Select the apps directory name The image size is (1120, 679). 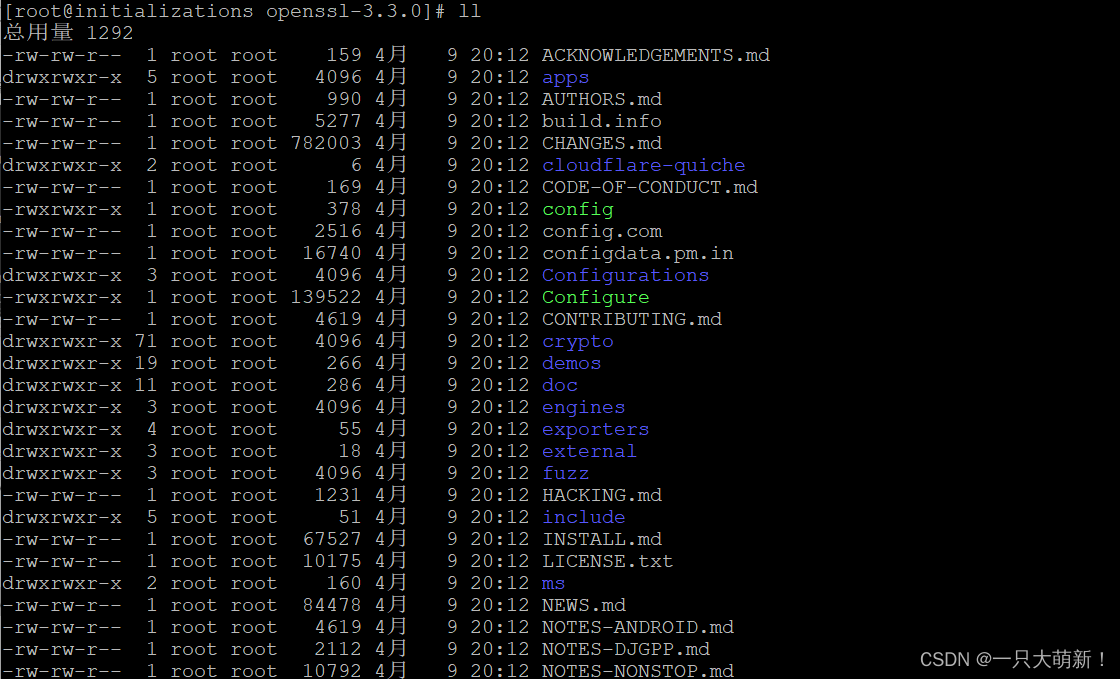click(565, 78)
